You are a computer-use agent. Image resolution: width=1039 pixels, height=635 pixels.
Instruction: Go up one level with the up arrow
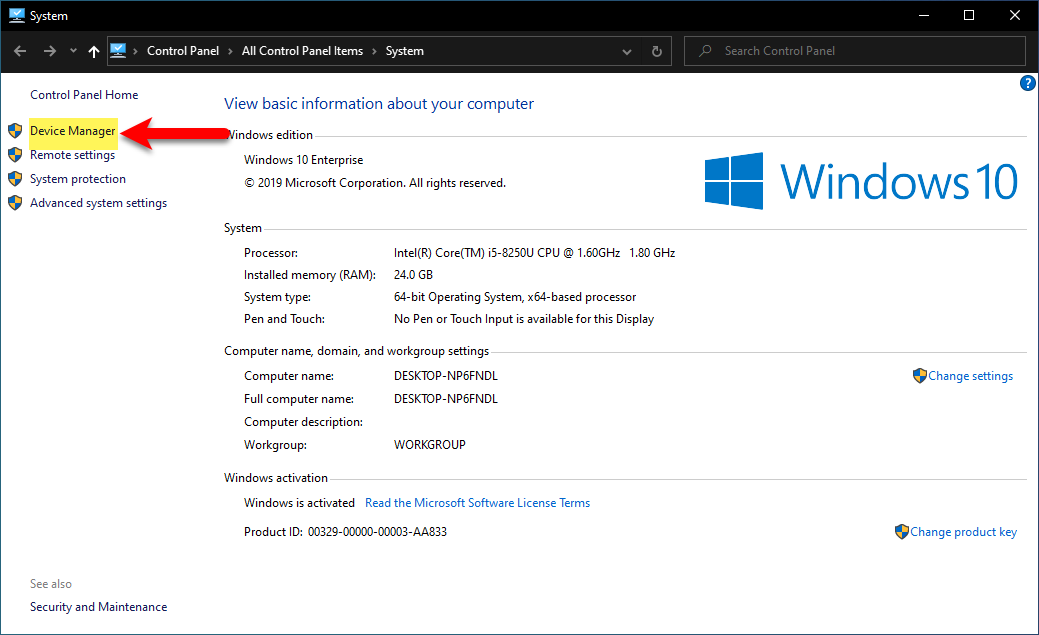point(94,51)
